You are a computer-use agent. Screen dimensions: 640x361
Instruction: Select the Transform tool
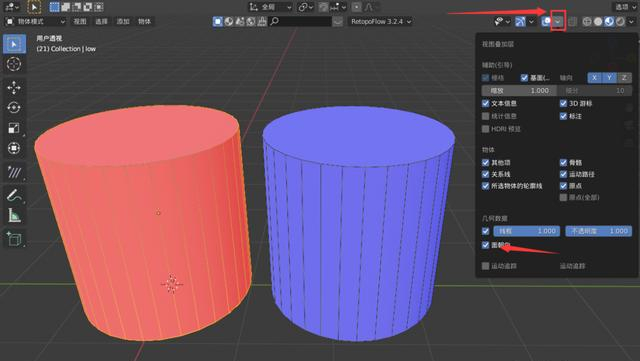(14, 148)
